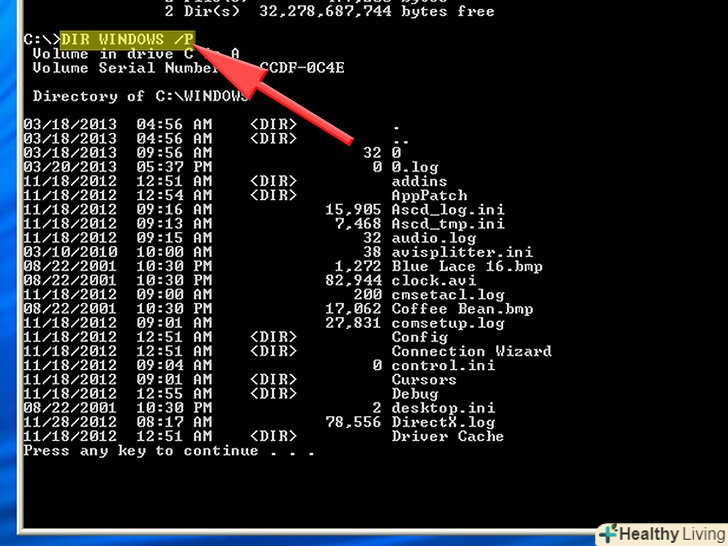The width and height of the screenshot is (728, 546).
Task: Click the time 12:54 AM
Action: click(x=174, y=195)
